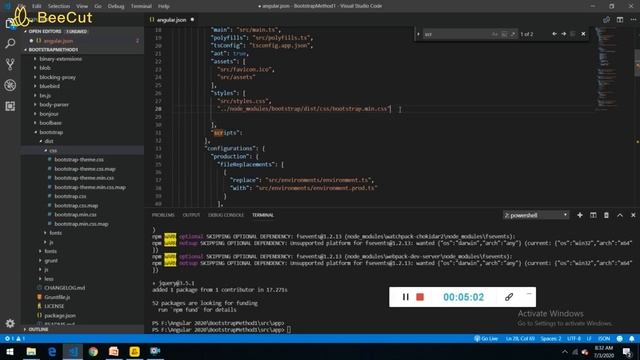
Task: Collapse the BOOTSTRAPMETHOD1 folder section
Action: pos(53,50)
